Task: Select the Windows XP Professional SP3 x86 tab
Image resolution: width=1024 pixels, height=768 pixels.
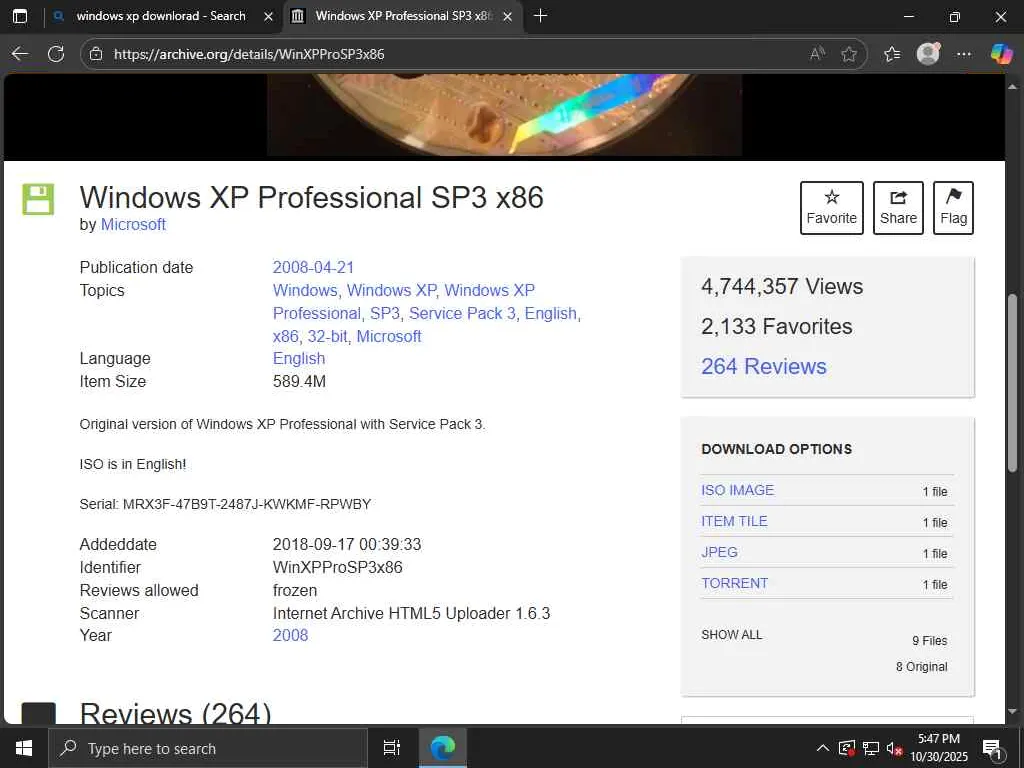Action: point(404,16)
